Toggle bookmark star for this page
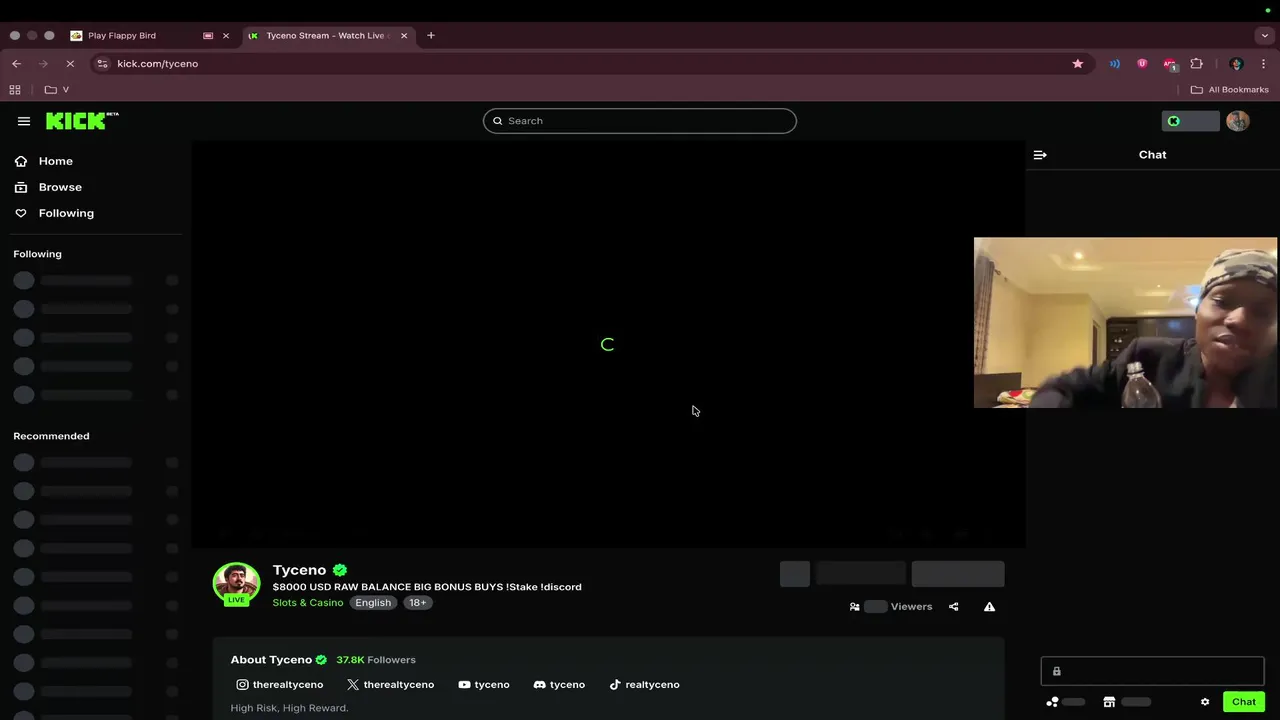The width and height of the screenshot is (1280, 720). [x=1078, y=63]
